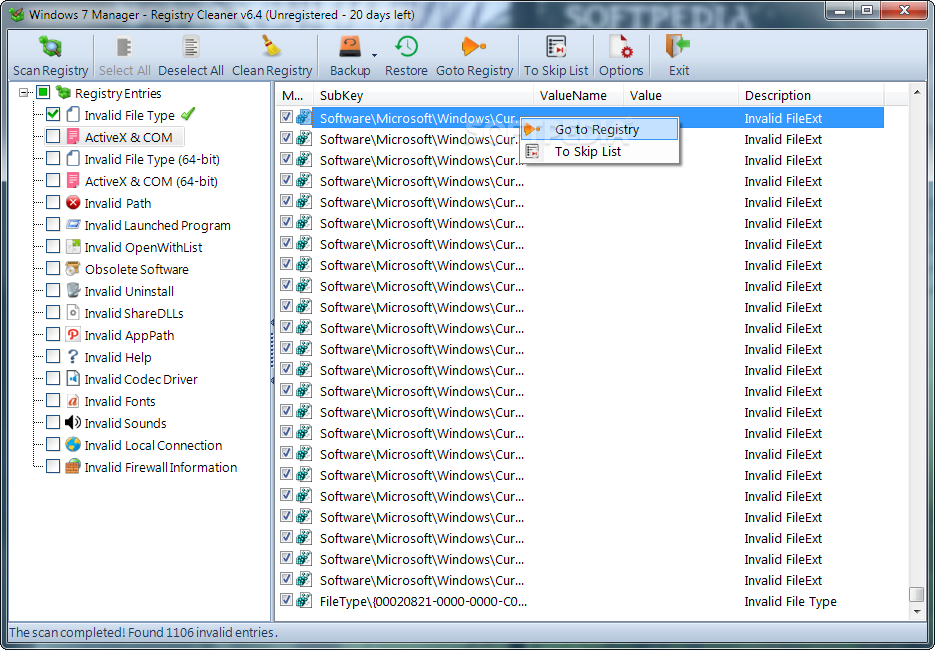Select the Invalid Codec Driver label
Screen dimensions: 935x650
click(141, 379)
